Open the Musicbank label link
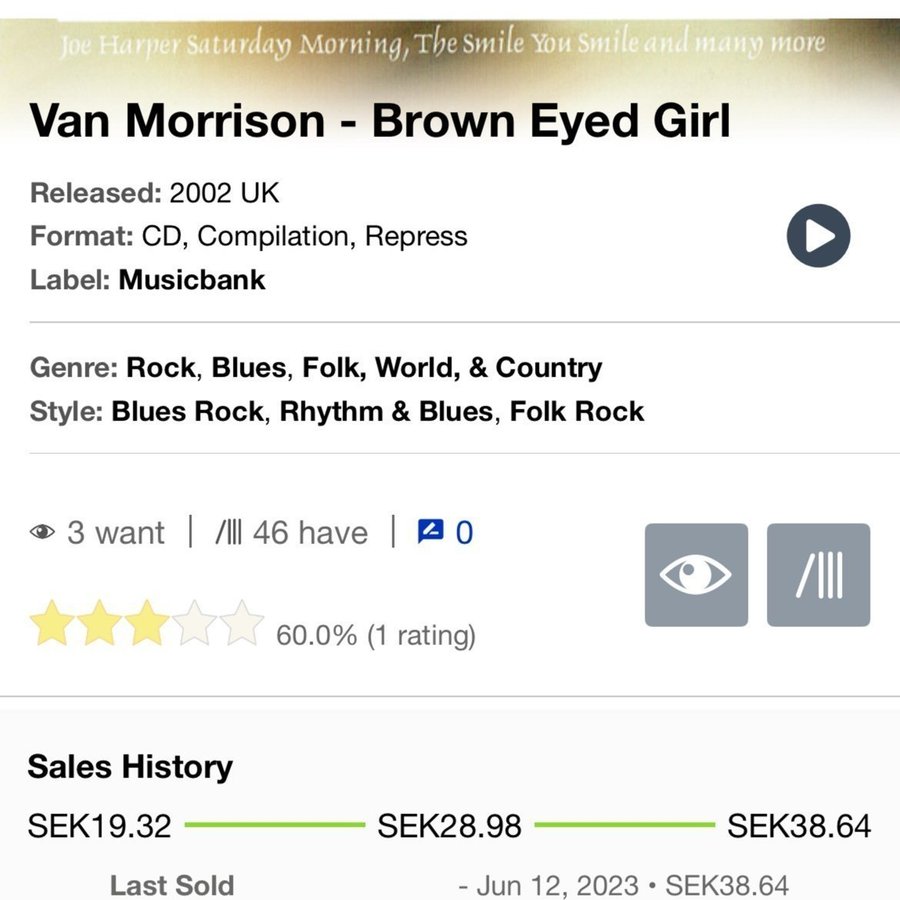Screen dimensions: 900x900 192,279
